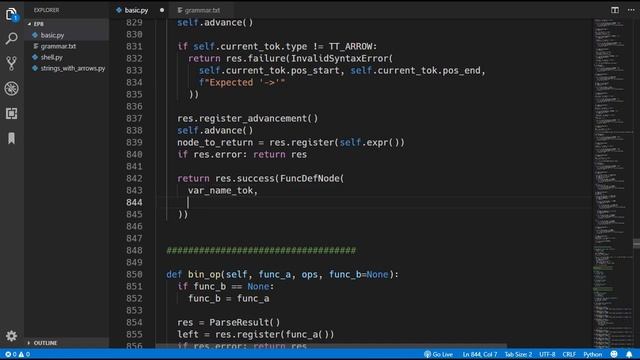The height and width of the screenshot is (360, 640).
Task: Click the feedback smiley icon
Action: (x=614, y=354)
